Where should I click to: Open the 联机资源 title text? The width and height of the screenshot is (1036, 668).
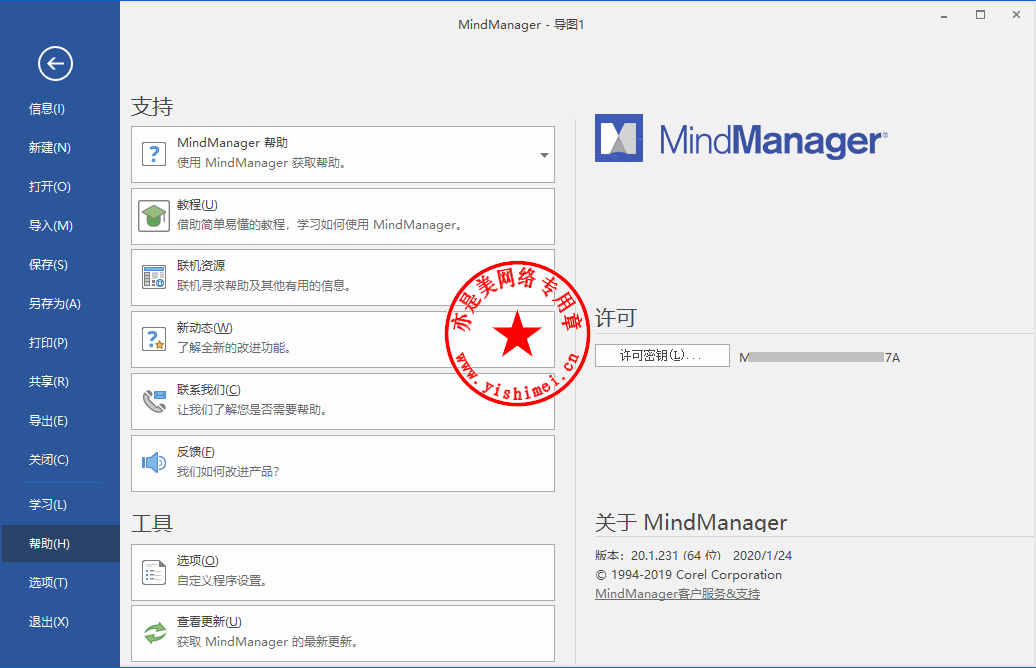(x=201, y=266)
